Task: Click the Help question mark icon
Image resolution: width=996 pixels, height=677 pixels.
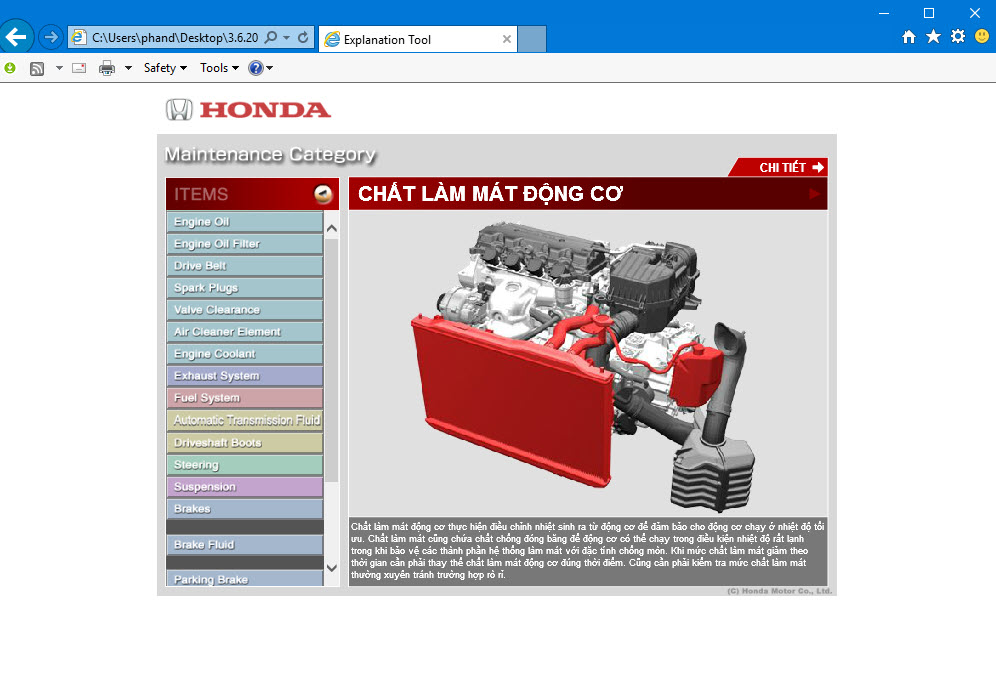Action: click(256, 68)
